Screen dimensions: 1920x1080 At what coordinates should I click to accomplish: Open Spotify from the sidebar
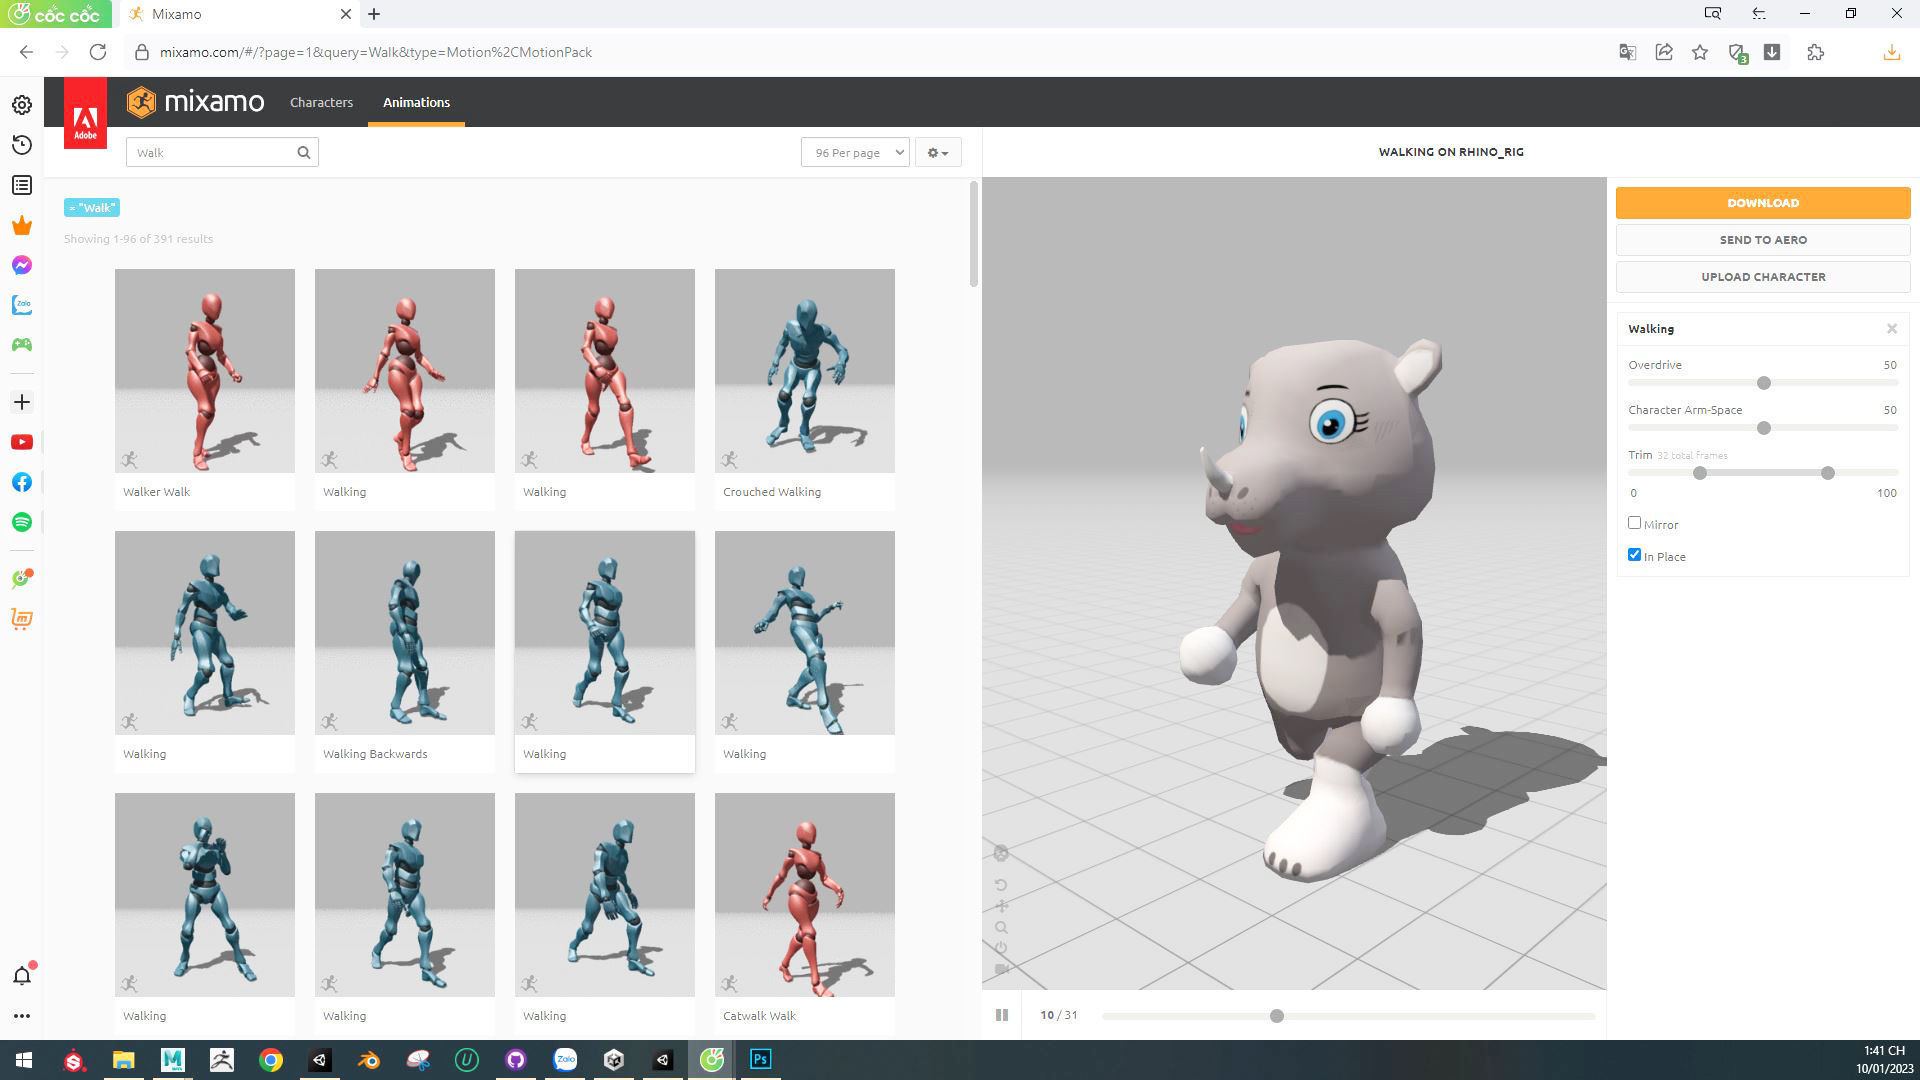[x=22, y=522]
